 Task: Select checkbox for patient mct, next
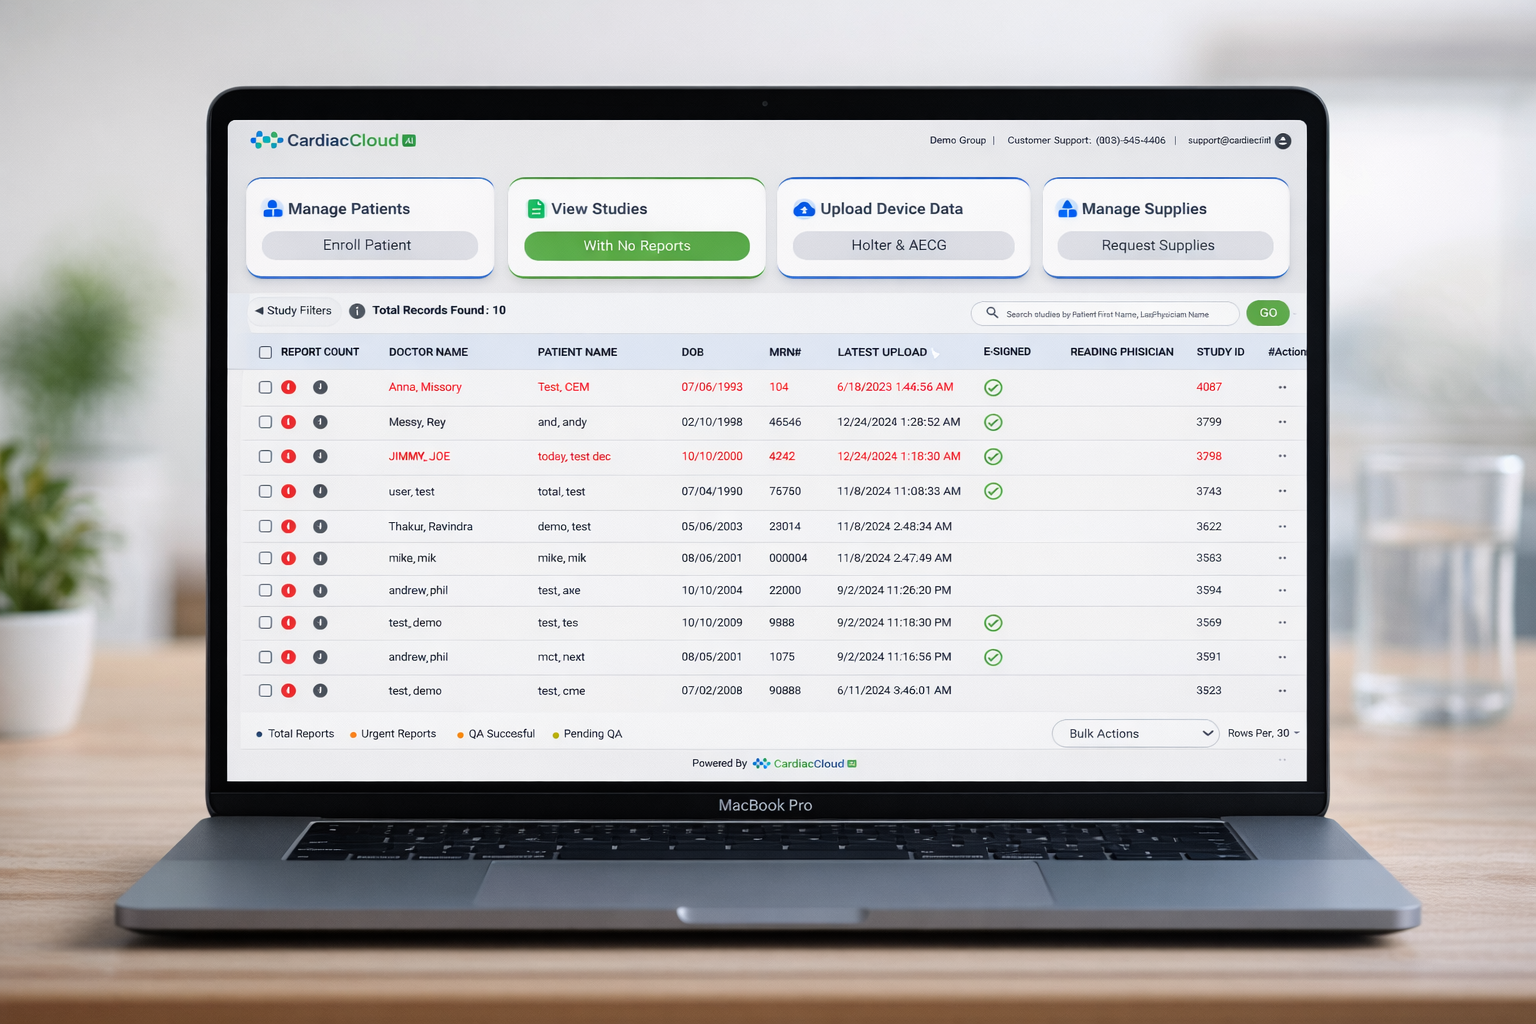[x=266, y=657]
